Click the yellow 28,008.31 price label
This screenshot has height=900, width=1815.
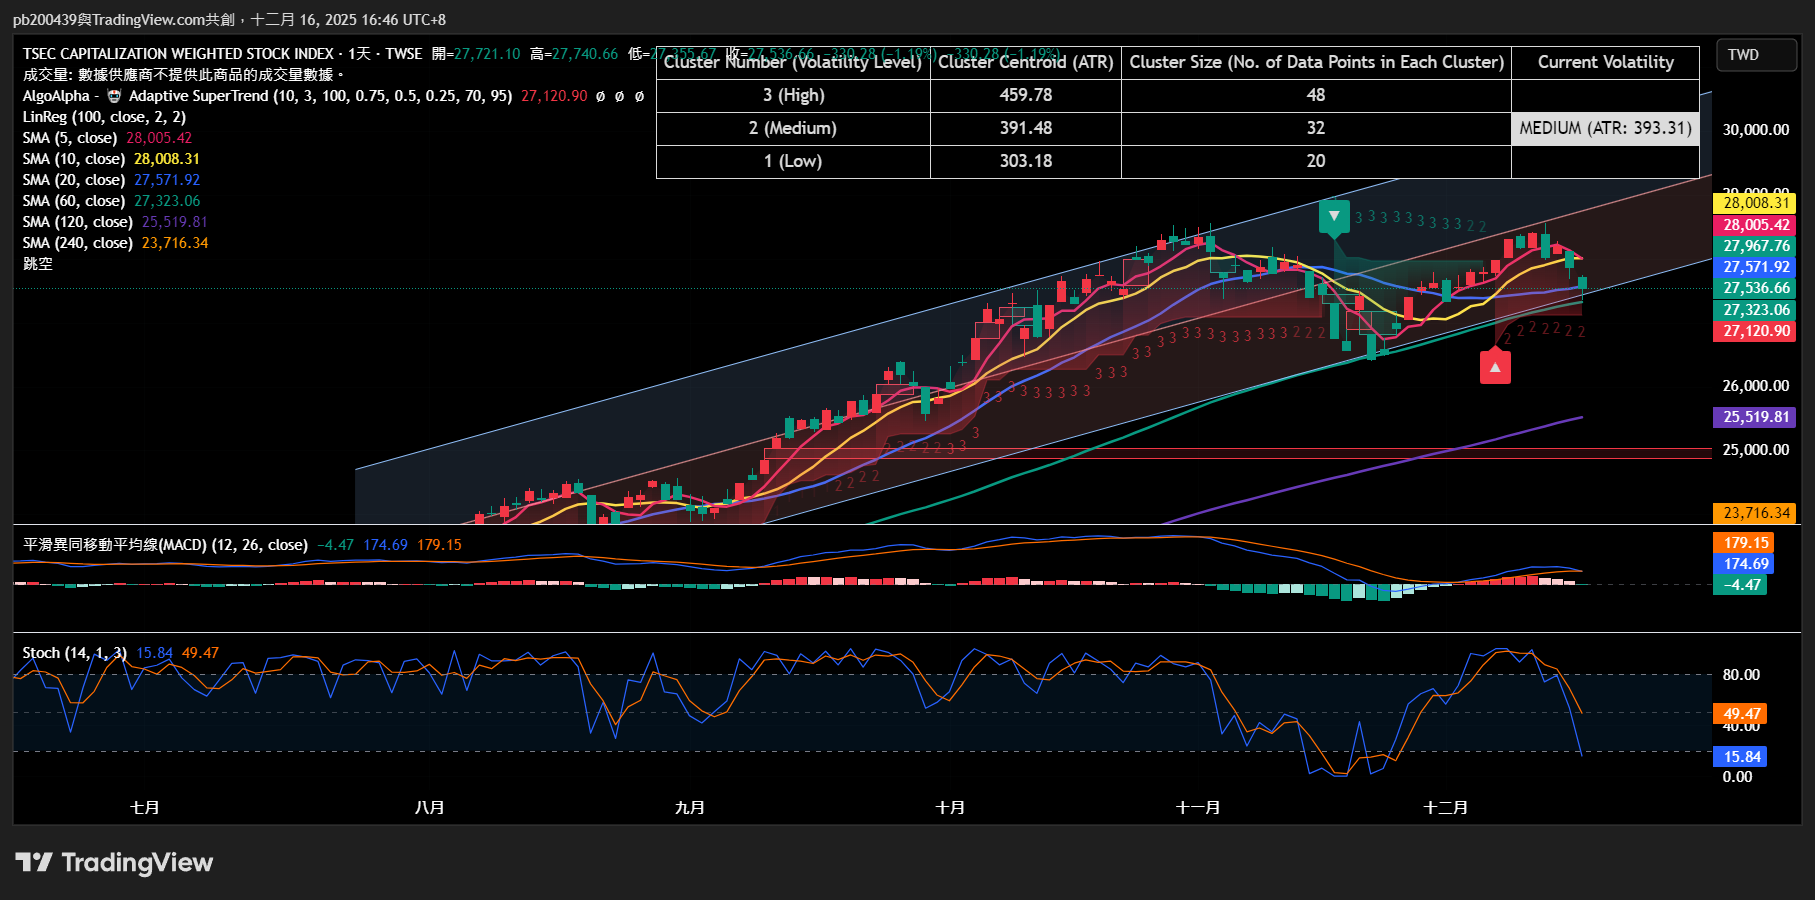point(1755,203)
